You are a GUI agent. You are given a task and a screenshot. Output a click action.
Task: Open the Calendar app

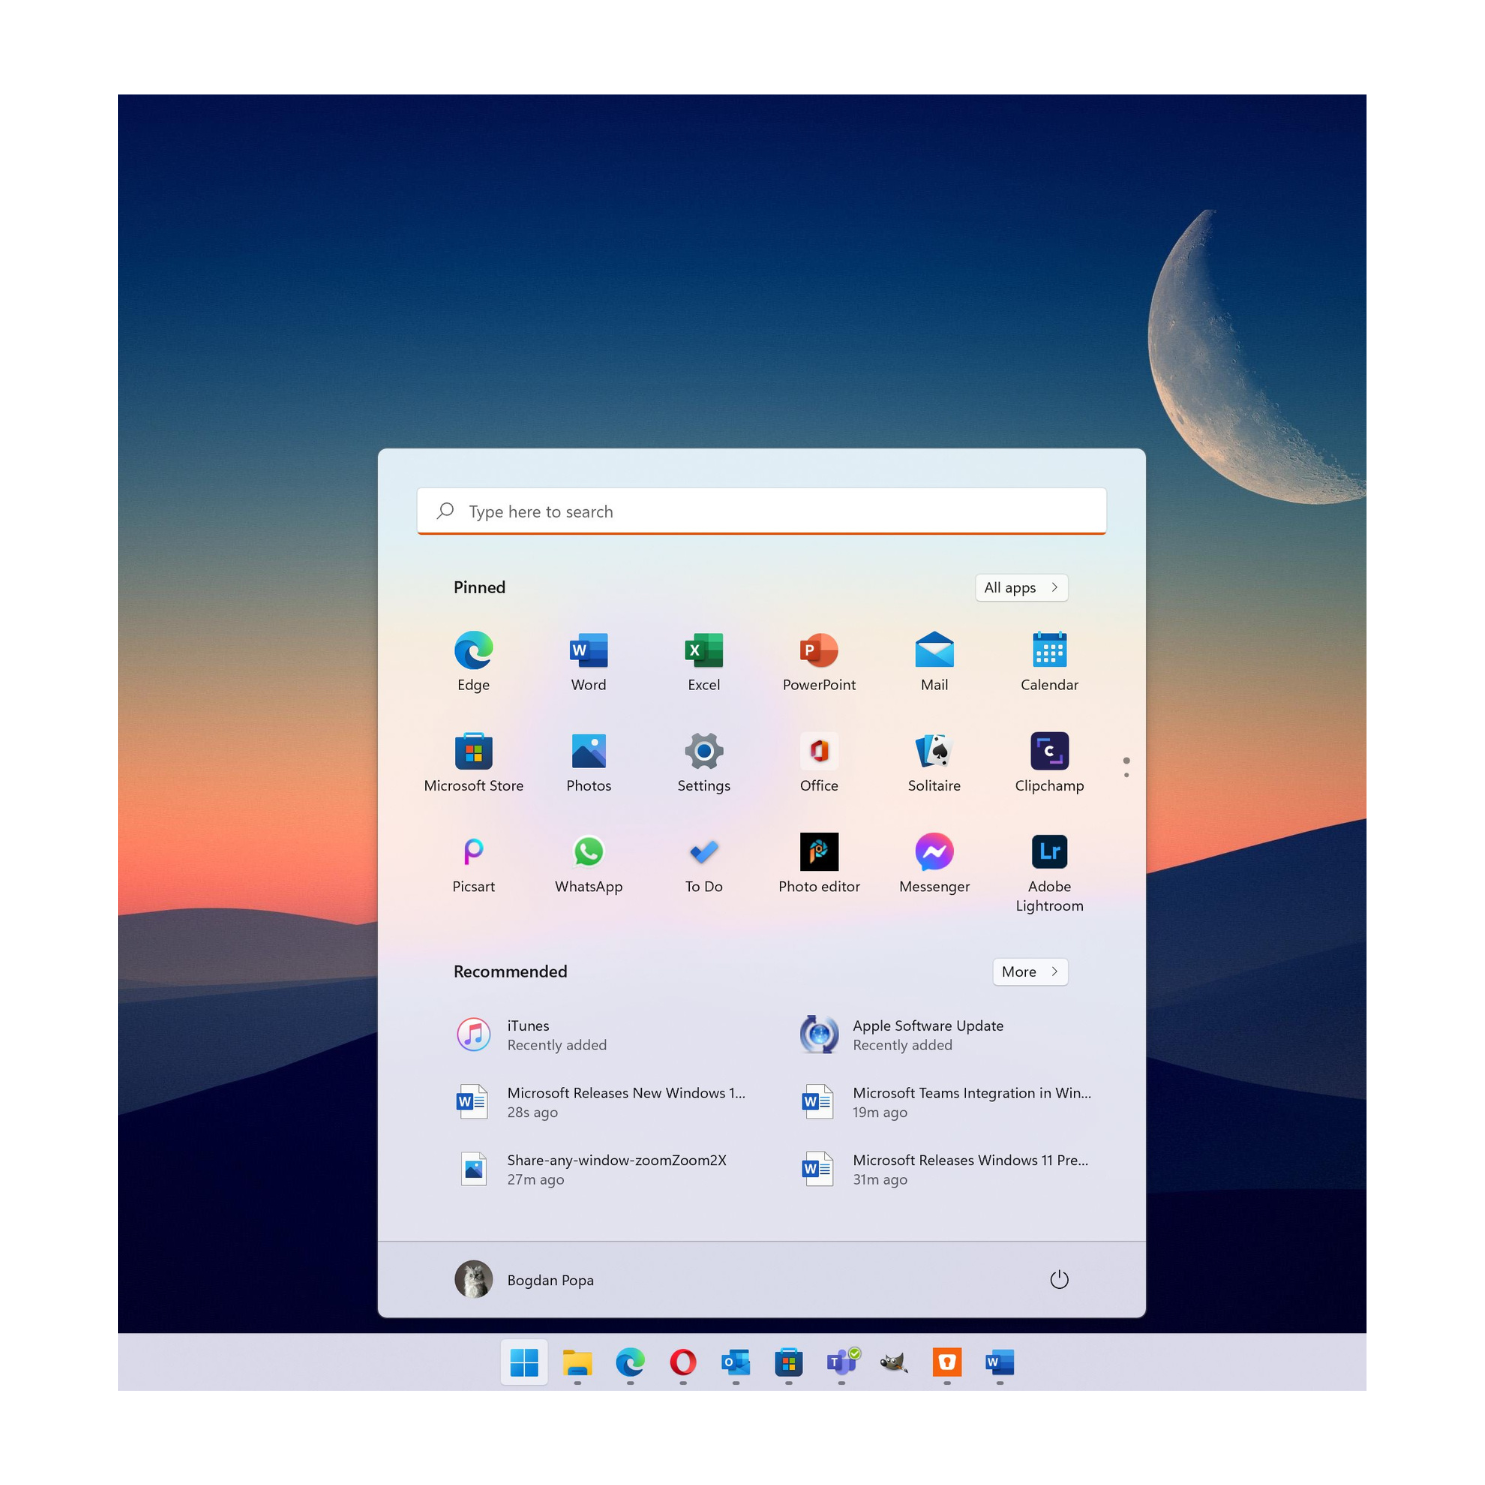(1048, 660)
